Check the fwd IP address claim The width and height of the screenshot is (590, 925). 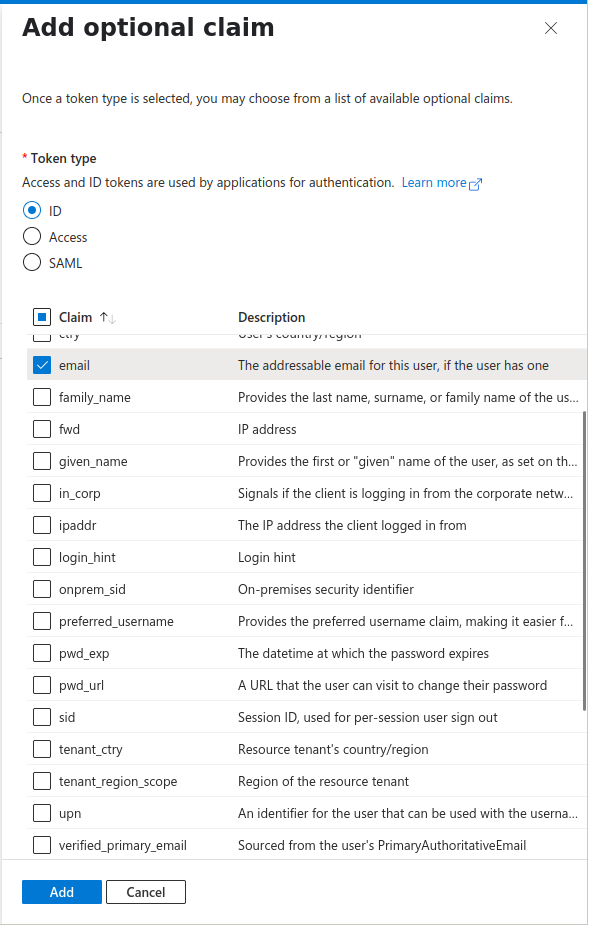click(41, 428)
